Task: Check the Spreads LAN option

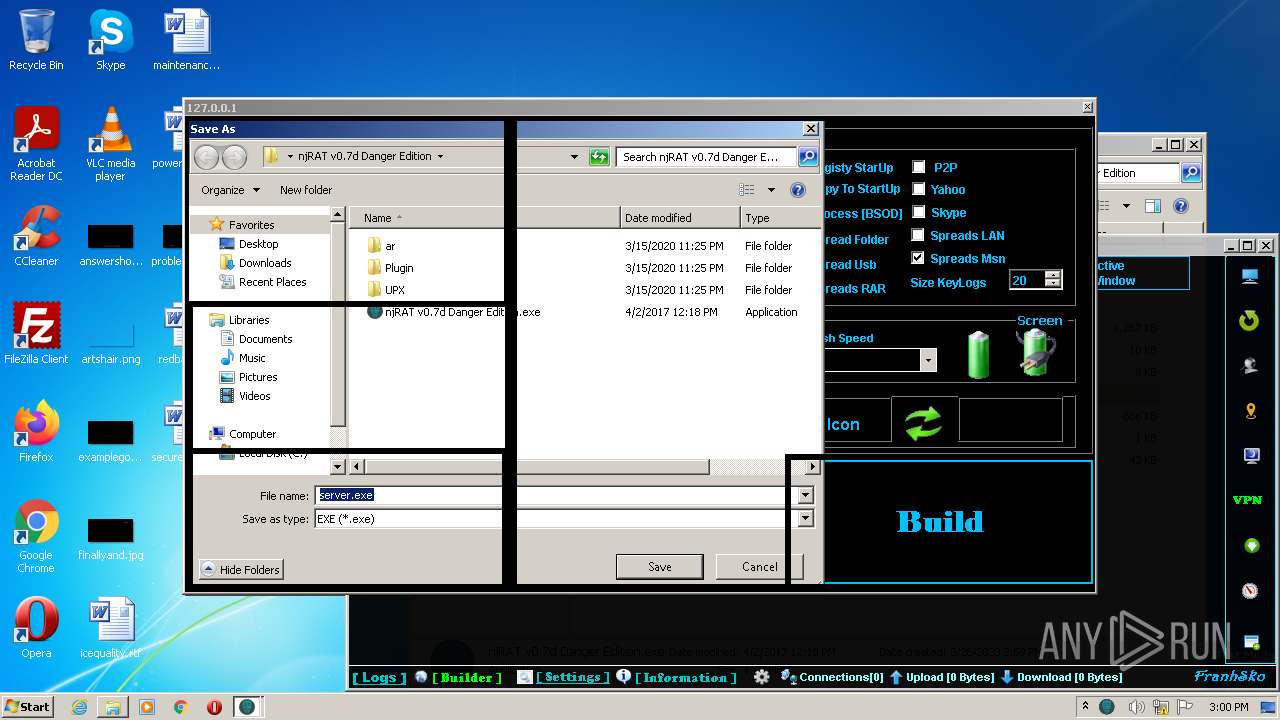Action: (918, 235)
